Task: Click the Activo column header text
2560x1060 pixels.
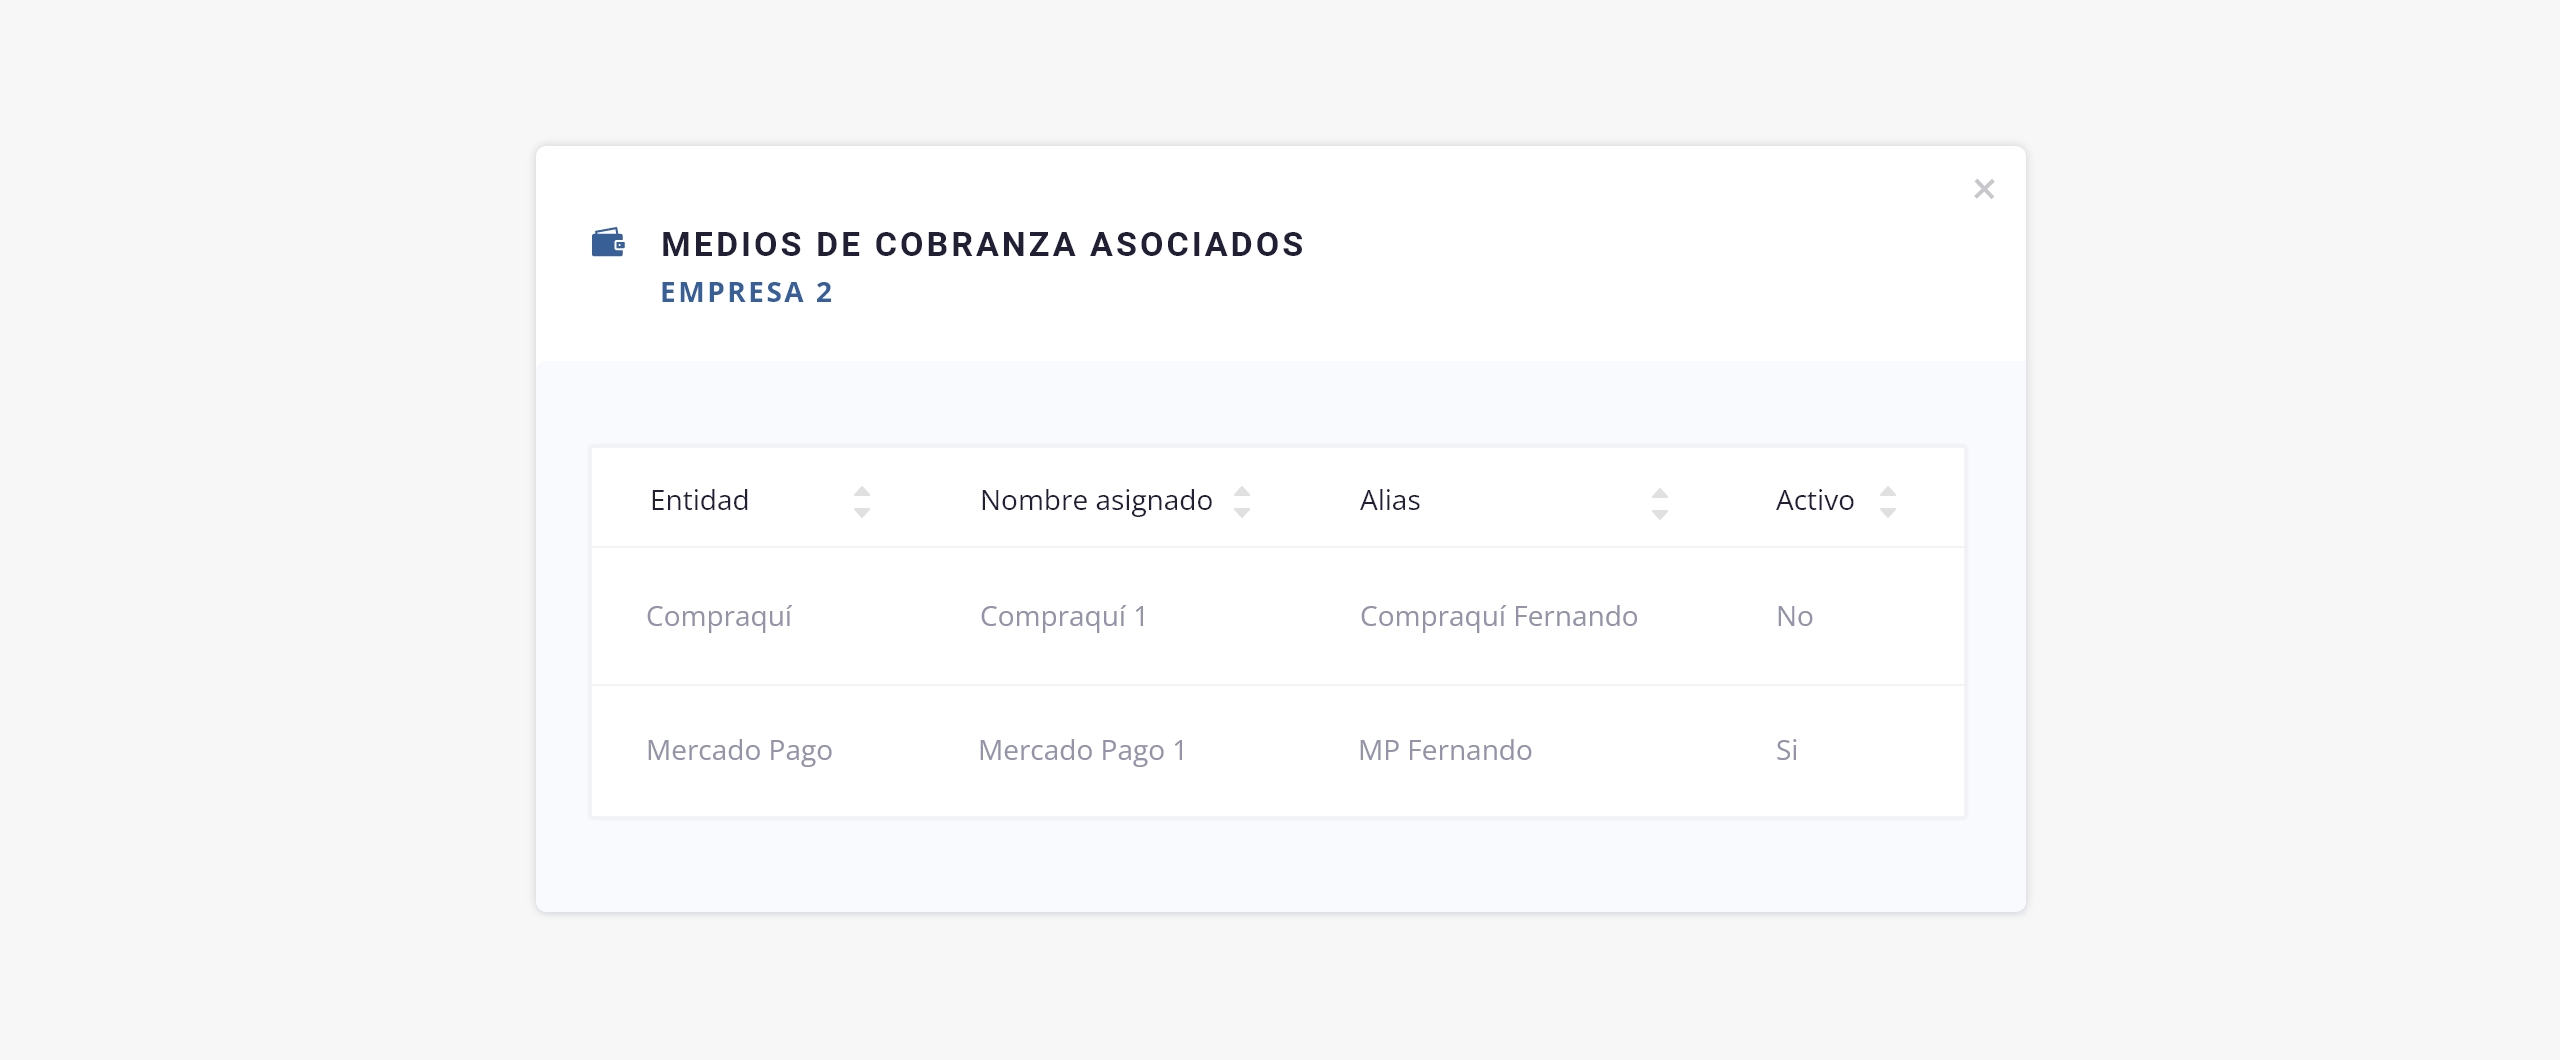Action: (1815, 500)
